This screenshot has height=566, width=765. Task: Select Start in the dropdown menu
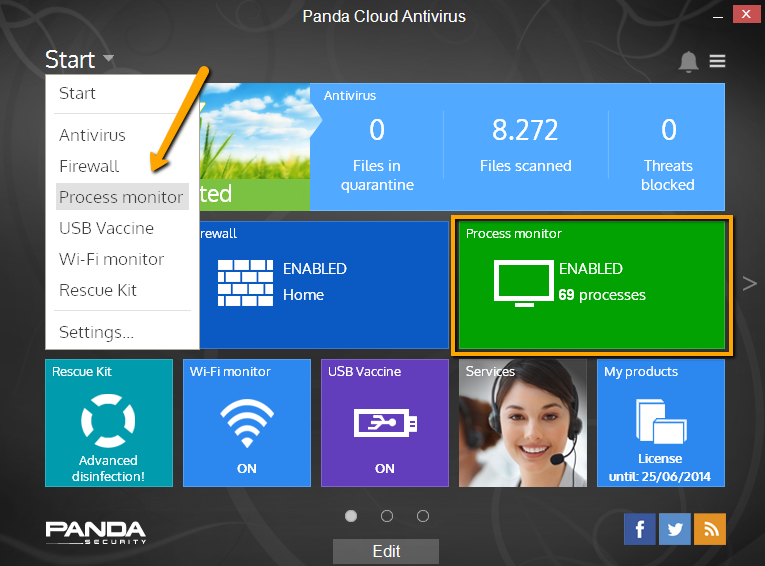pyautogui.click(x=77, y=93)
